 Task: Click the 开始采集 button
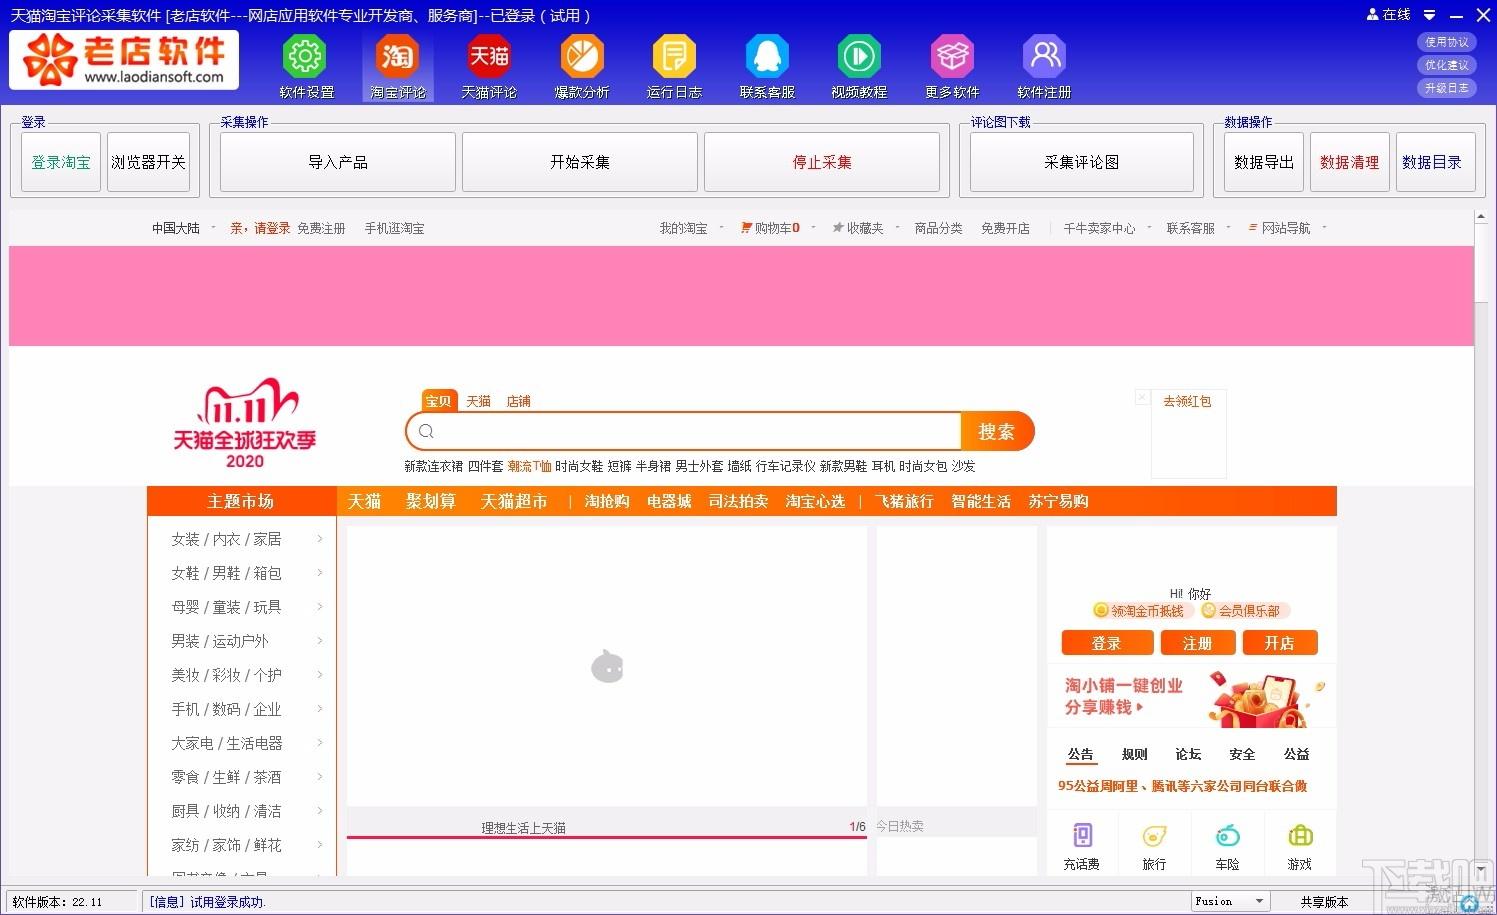pos(580,162)
